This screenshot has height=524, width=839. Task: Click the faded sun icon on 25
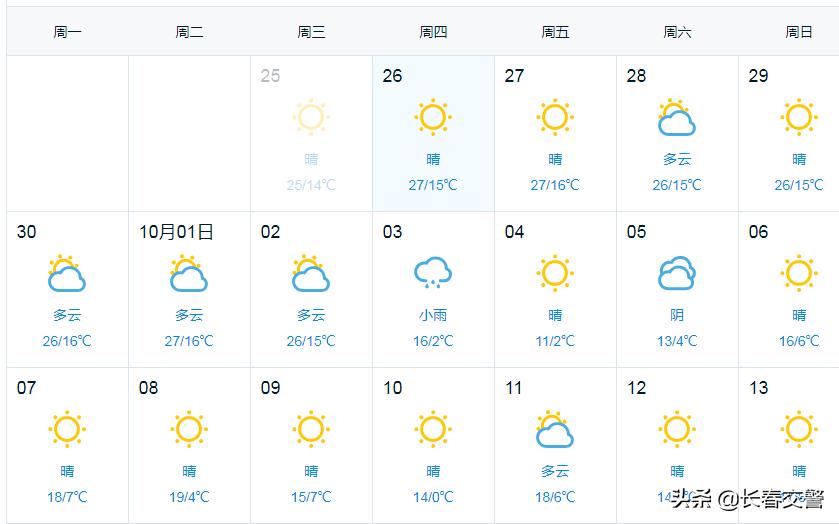click(x=311, y=117)
